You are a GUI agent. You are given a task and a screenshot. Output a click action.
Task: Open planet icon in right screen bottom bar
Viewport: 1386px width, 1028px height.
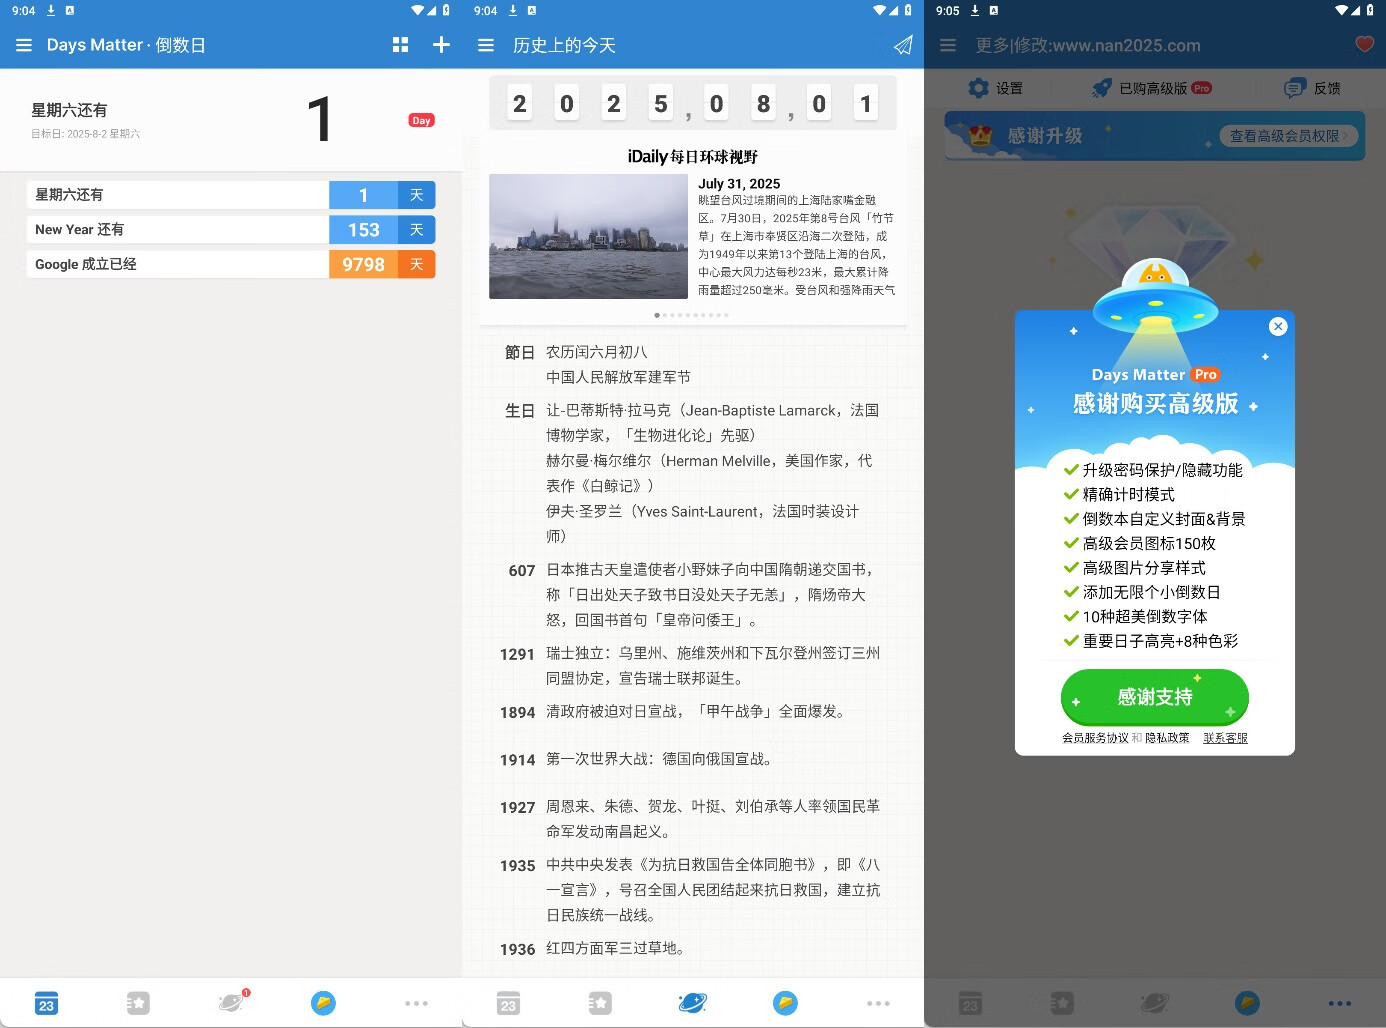(1155, 1003)
